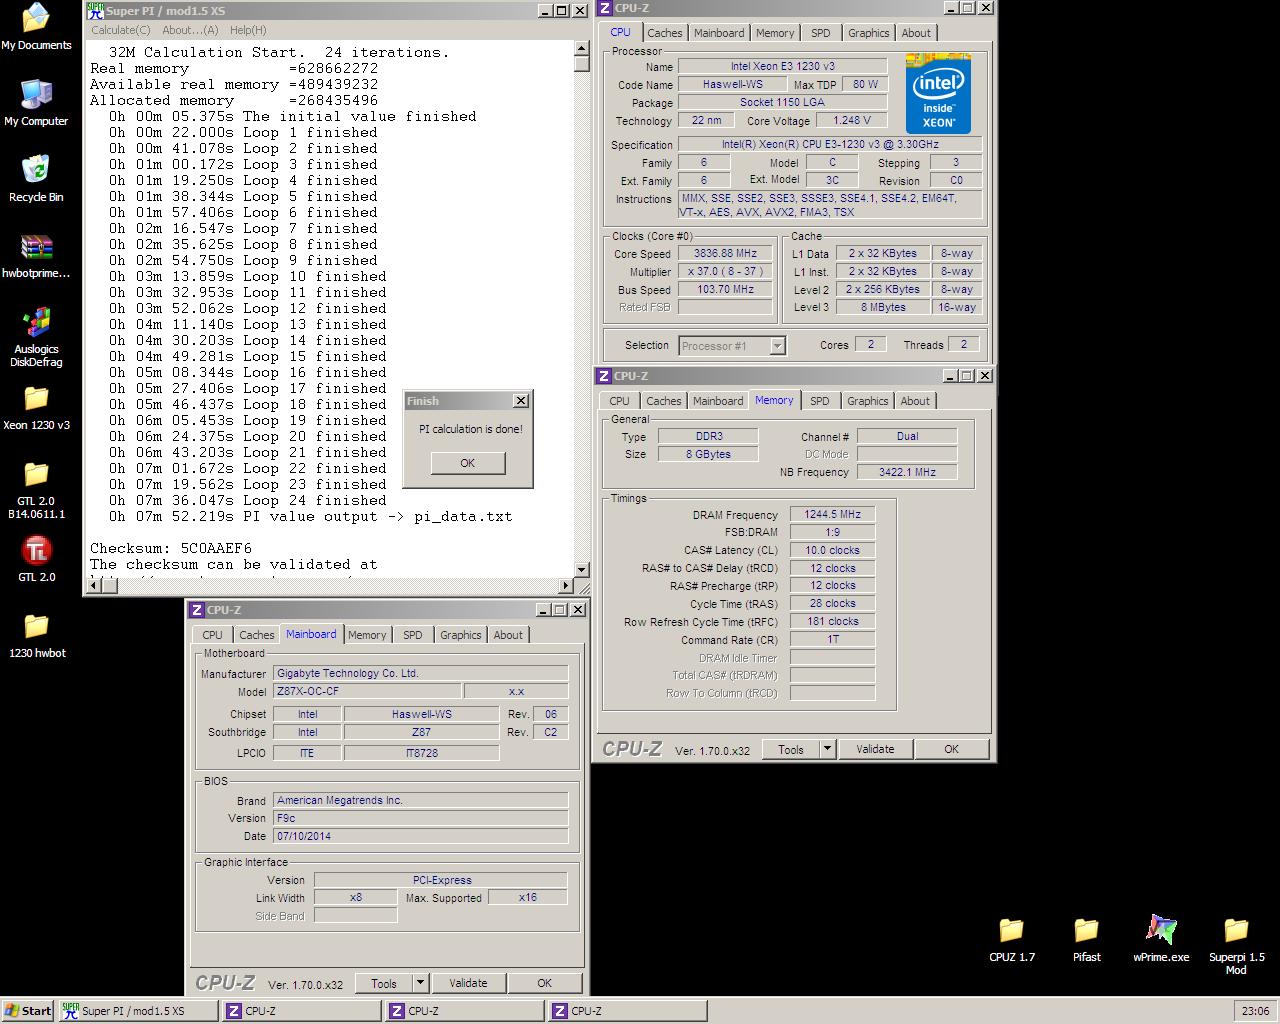This screenshot has width=1280, height=1024.
Task: Open the Start menu
Action: pos(28,1011)
